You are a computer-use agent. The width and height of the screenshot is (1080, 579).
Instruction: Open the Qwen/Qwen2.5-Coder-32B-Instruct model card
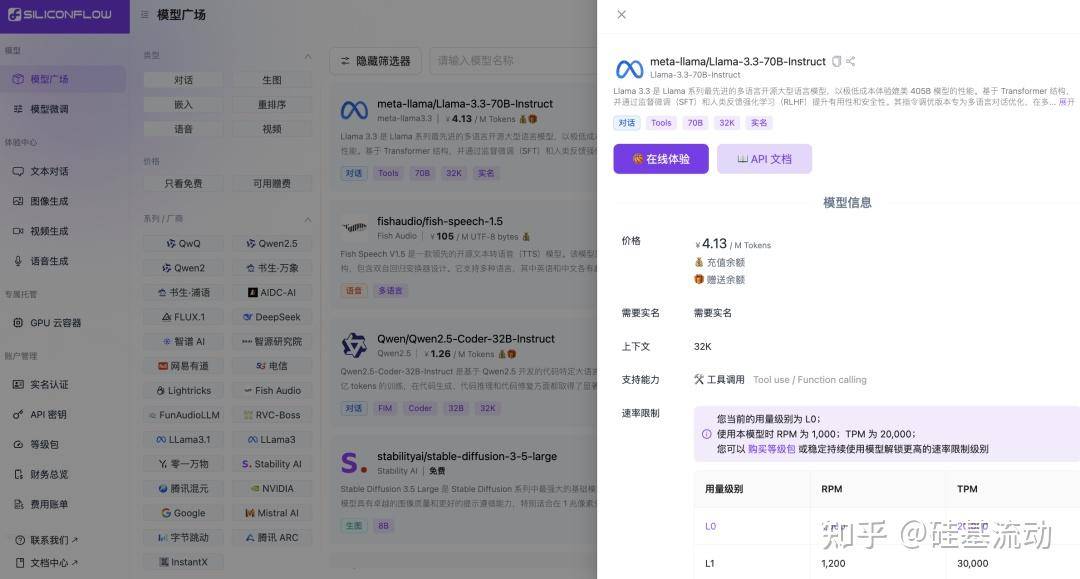[465, 372]
